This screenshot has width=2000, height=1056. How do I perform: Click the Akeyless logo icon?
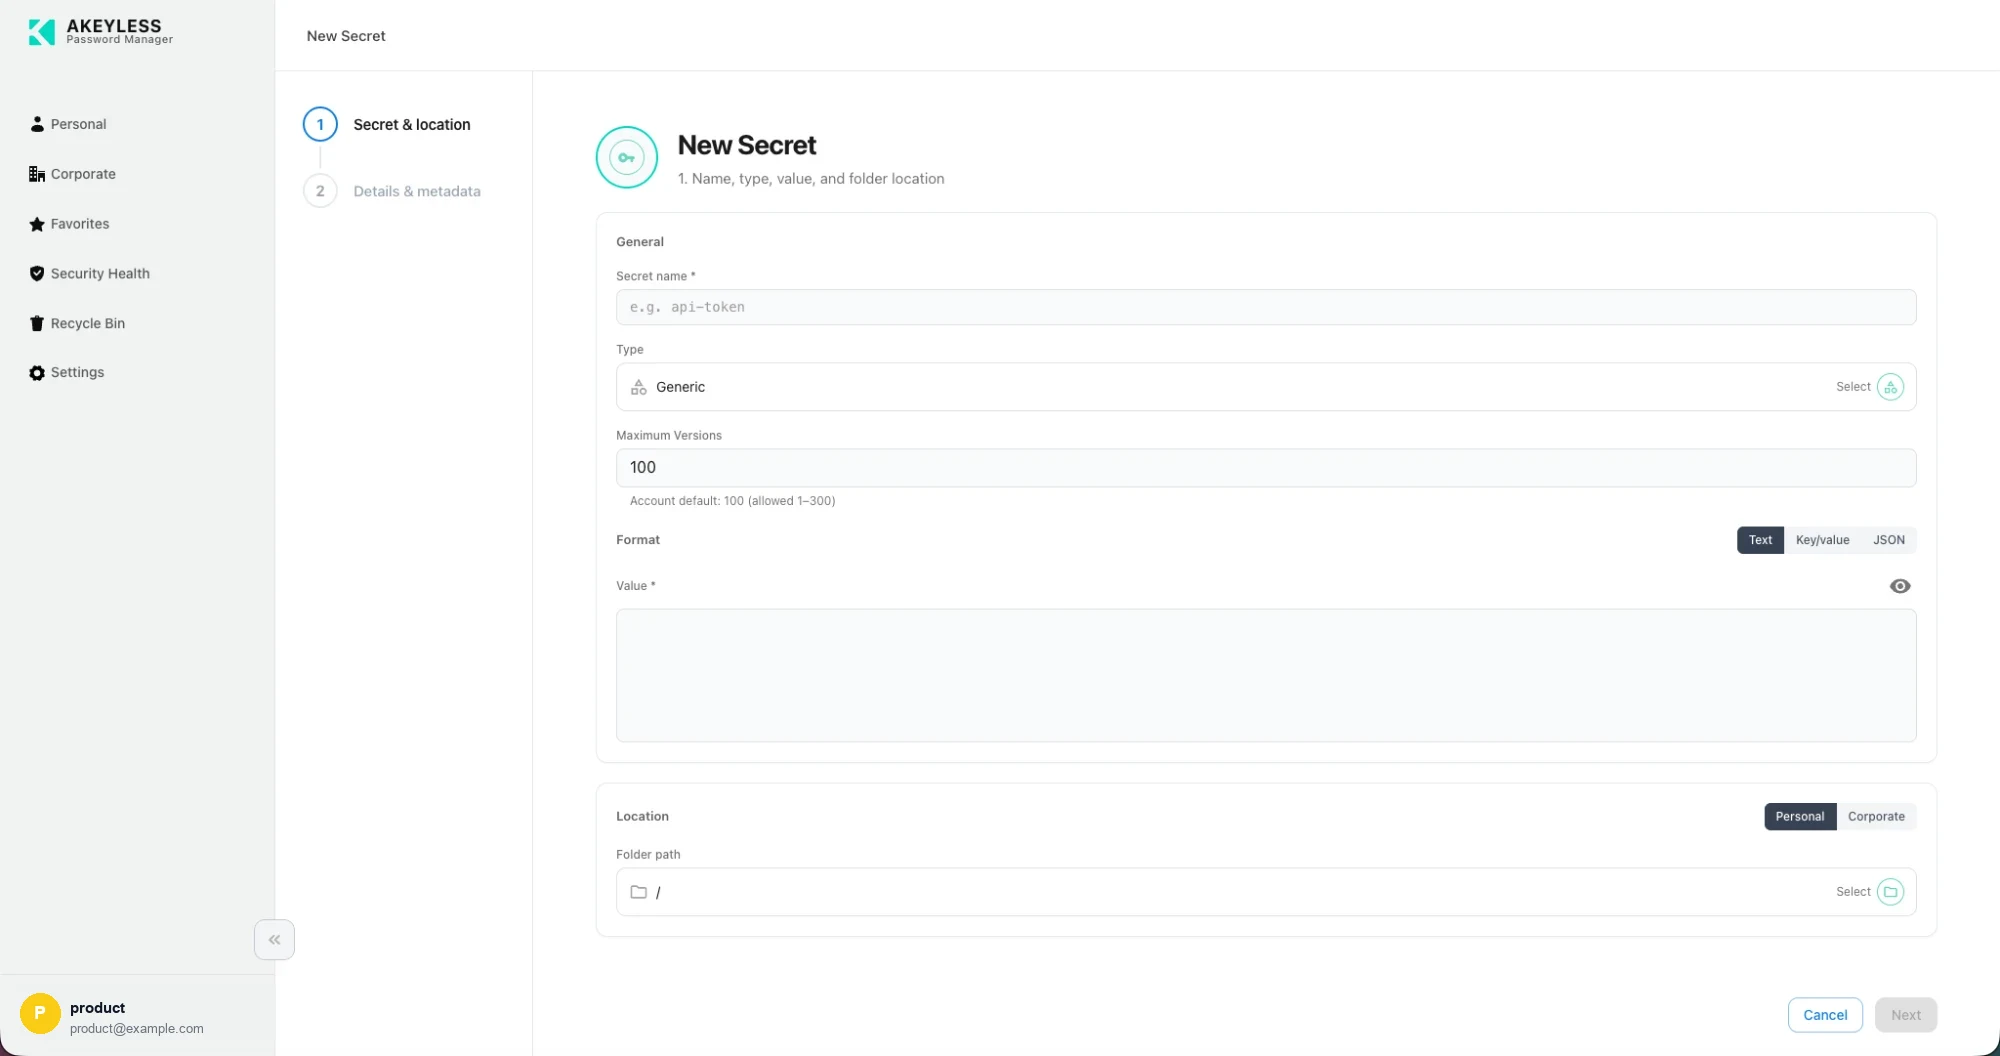click(x=41, y=32)
